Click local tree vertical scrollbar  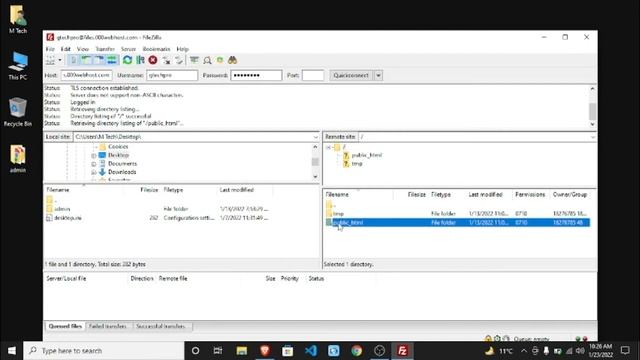[x=315, y=162]
